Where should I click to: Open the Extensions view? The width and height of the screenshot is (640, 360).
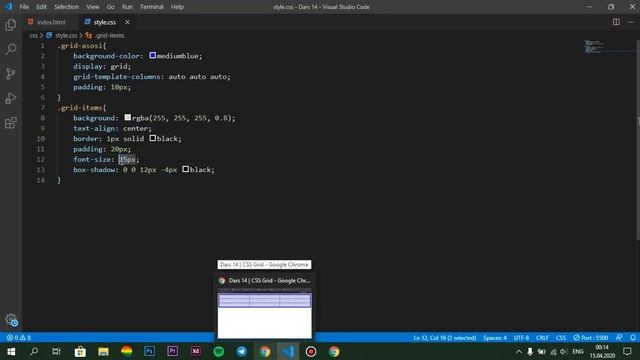click(11, 122)
